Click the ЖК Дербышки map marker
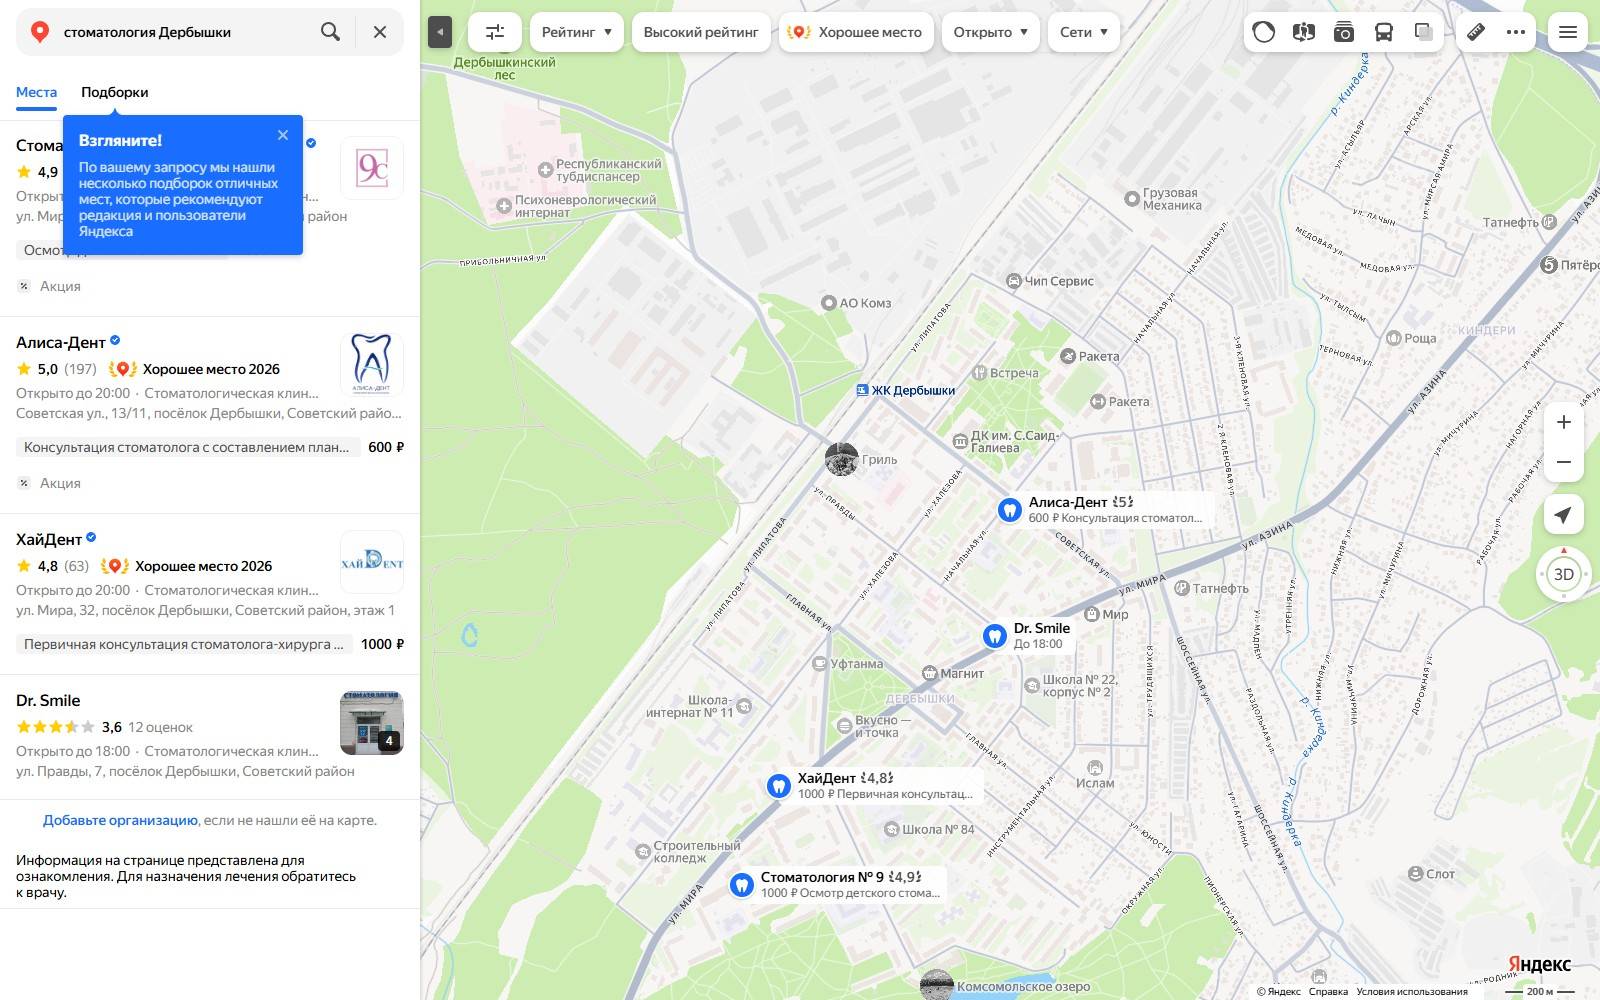 (x=862, y=390)
